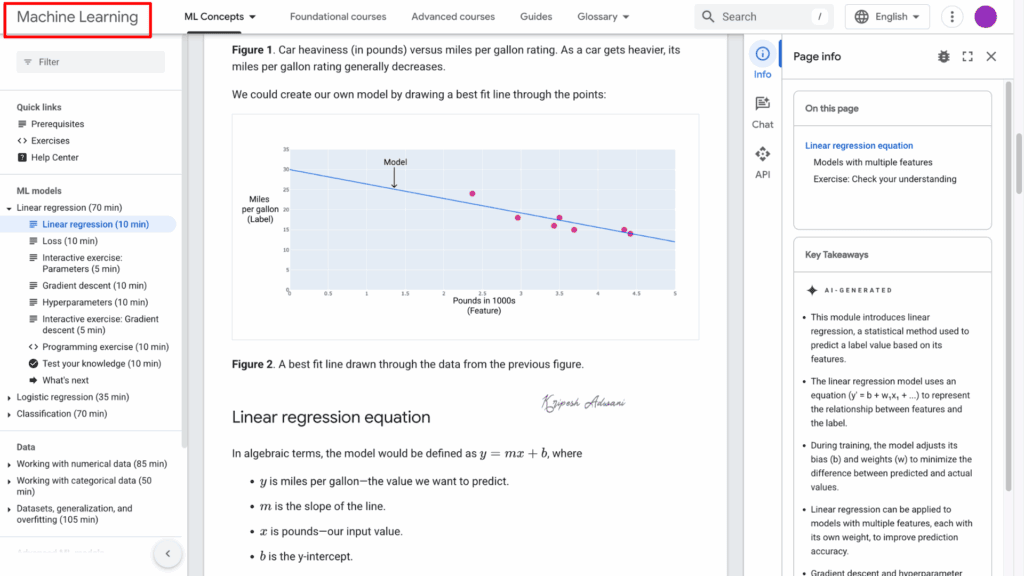Viewport: 1024px width, 576px height.
Task: Close the Page info panel
Action: 991,56
